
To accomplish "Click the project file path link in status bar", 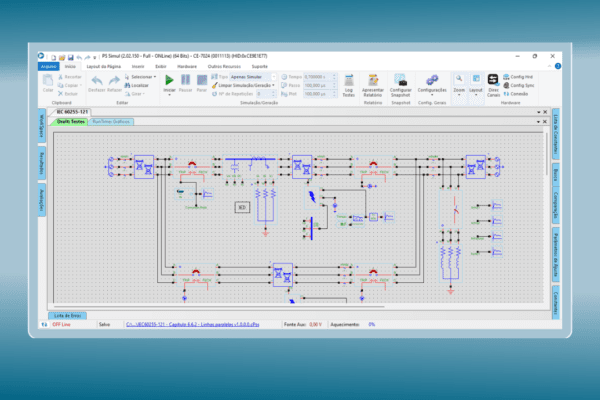I will (192, 325).
